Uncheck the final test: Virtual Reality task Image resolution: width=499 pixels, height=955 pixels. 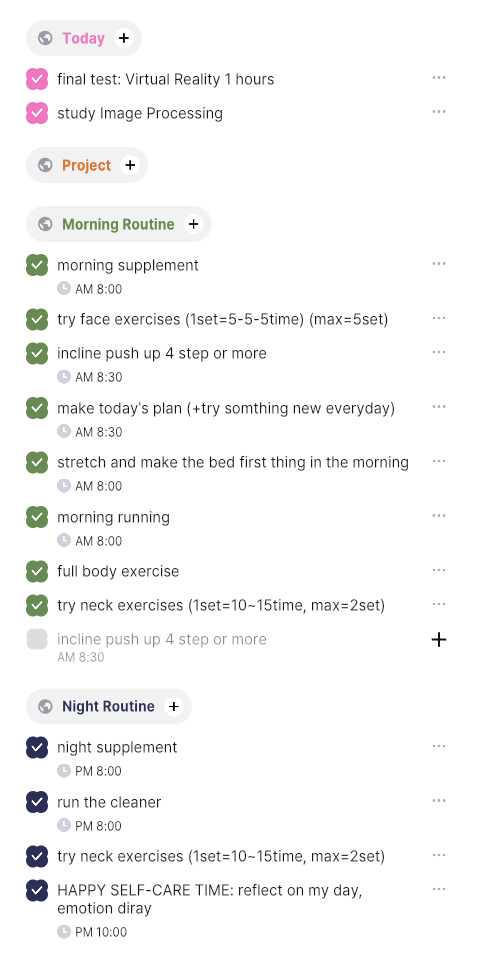tap(37, 79)
